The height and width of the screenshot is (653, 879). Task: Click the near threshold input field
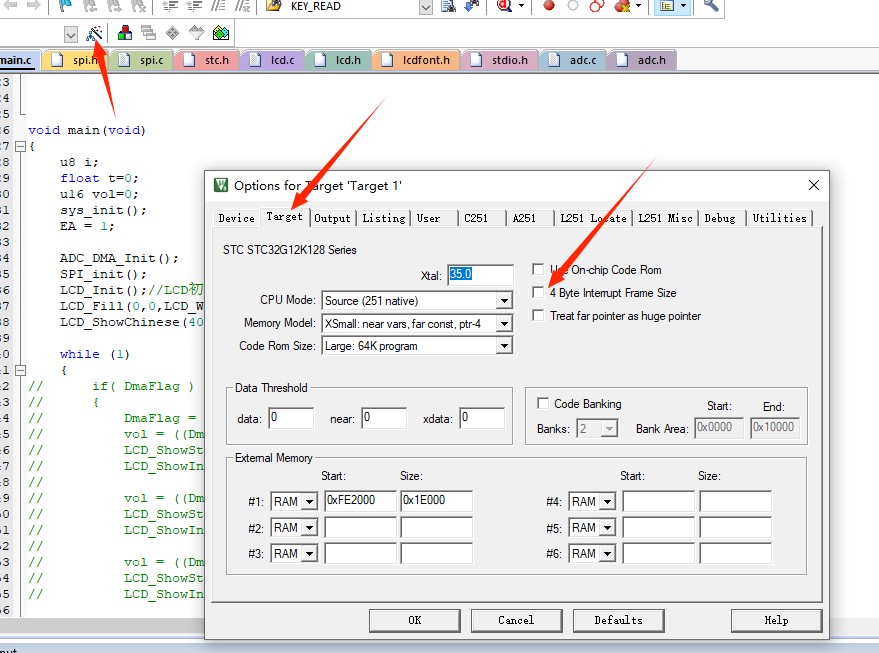pos(384,418)
